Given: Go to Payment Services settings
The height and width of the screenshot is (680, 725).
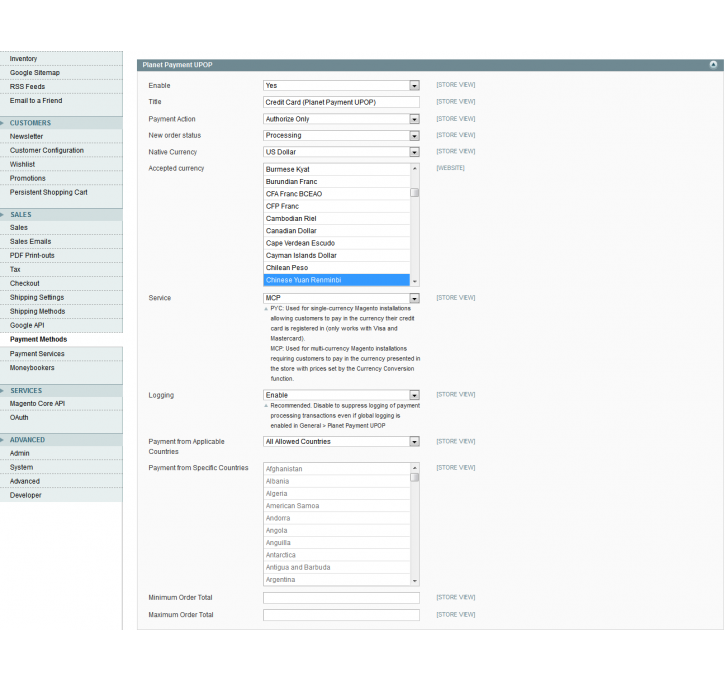Looking at the screenshot, I should coord(61,354).
